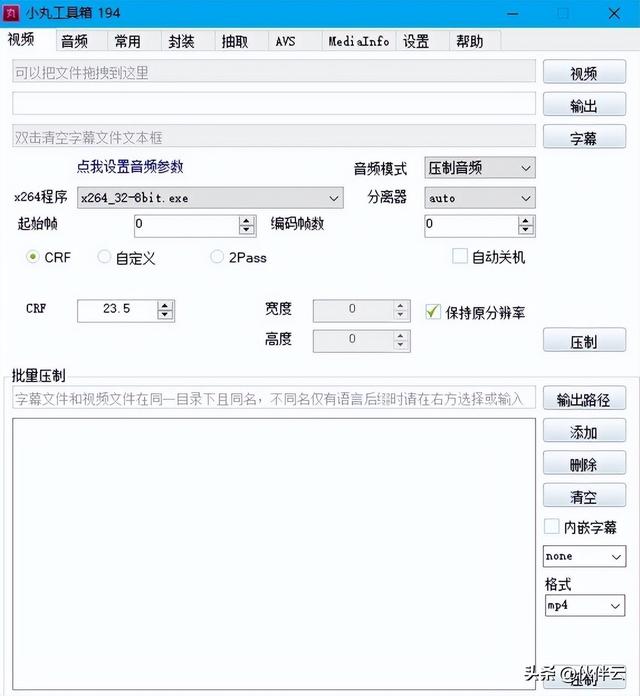Increase 起始帧 with up arrow
640x696 pixels.
246,221
